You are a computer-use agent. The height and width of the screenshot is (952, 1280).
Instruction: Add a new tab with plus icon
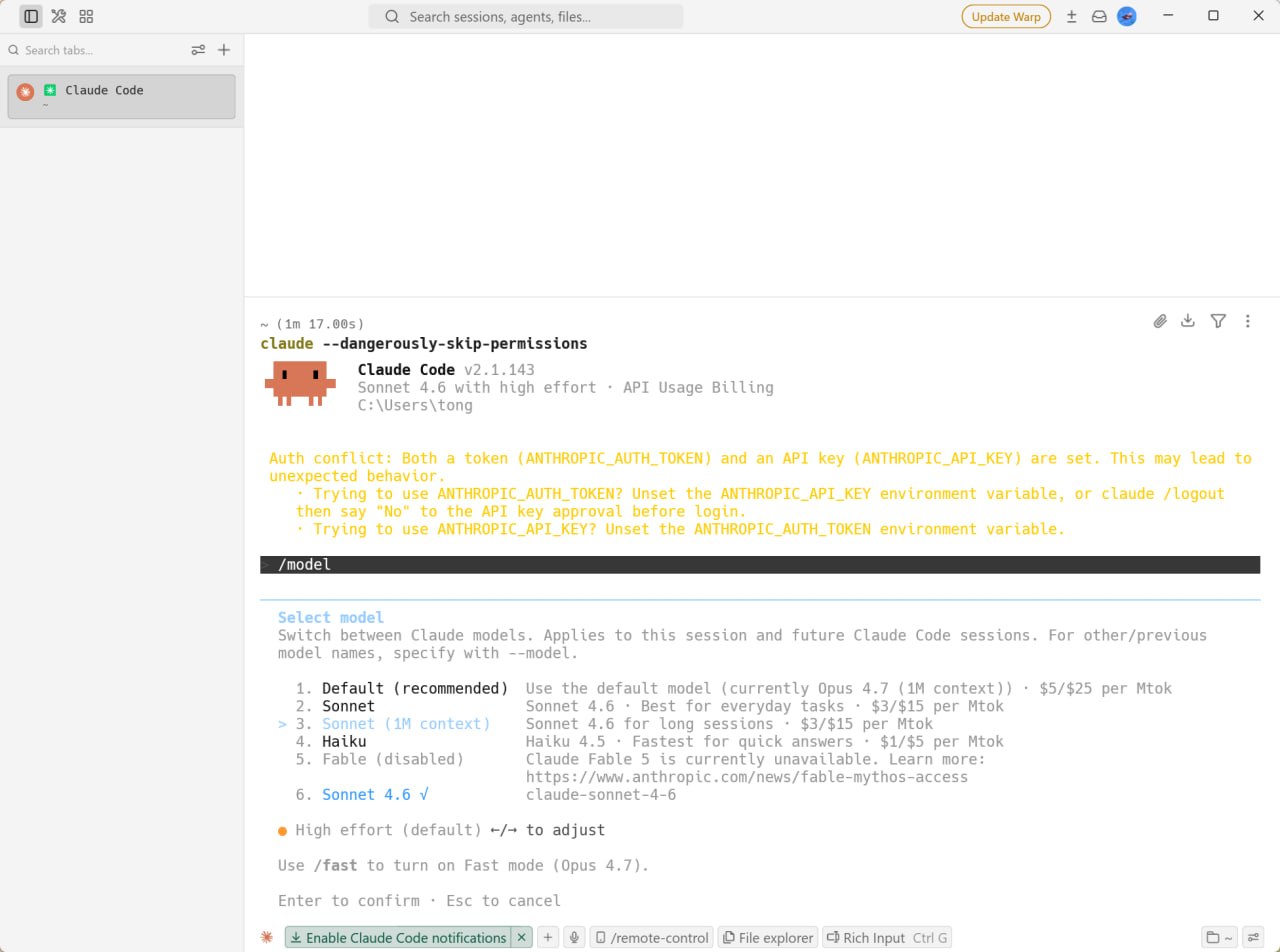(224, 50)
